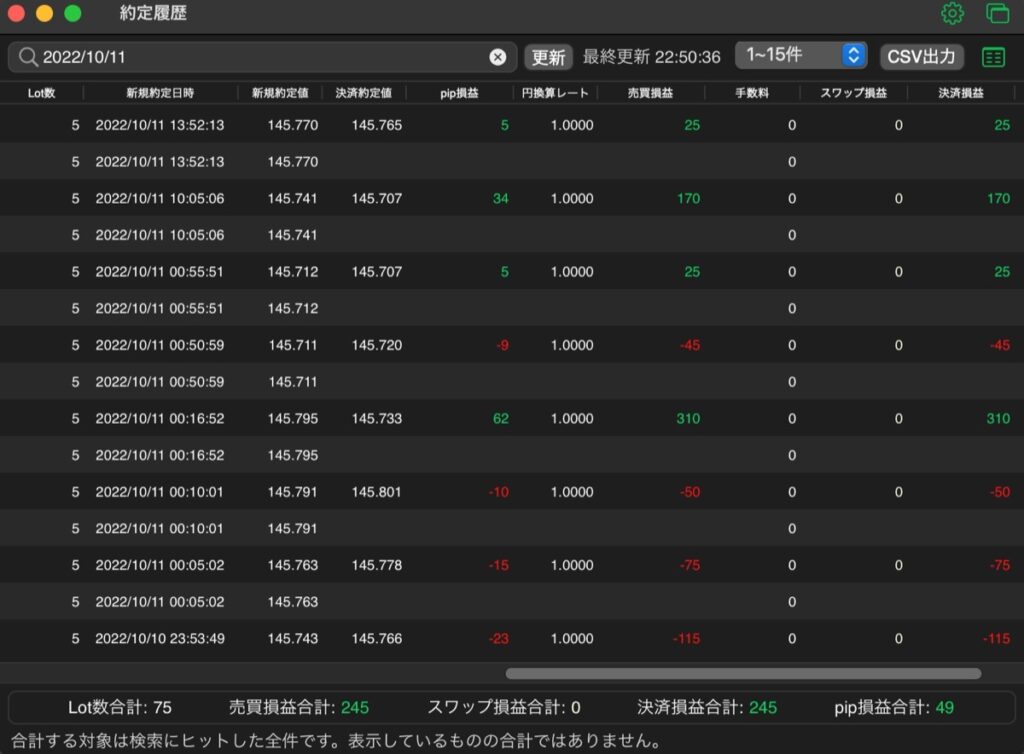Click the pip profit value 34
The height and width of the screenshot is (754, 1024).
pyautogui.click(x=500, y=198)
